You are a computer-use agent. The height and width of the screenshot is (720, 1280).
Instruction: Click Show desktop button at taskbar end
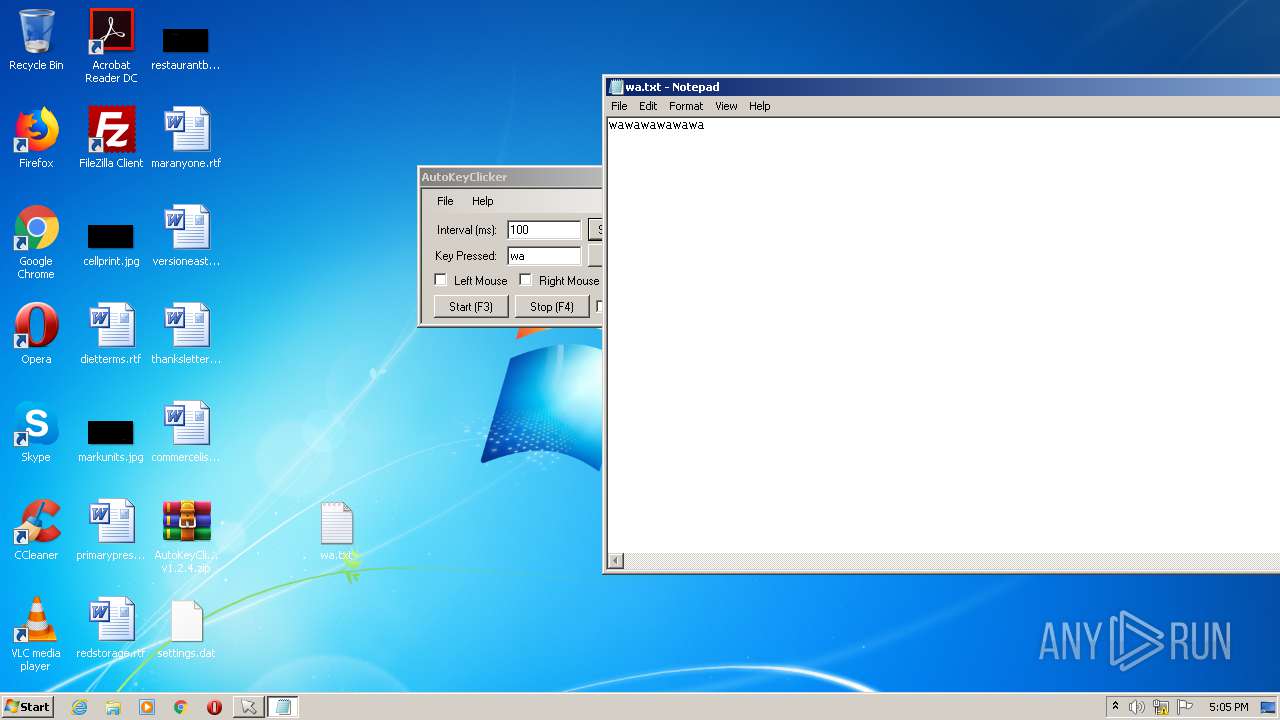point(1269,707)
